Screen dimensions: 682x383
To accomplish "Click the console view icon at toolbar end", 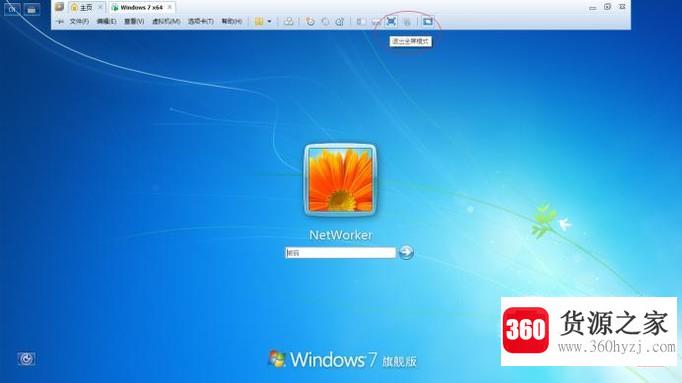I will [x=428, y=21].
